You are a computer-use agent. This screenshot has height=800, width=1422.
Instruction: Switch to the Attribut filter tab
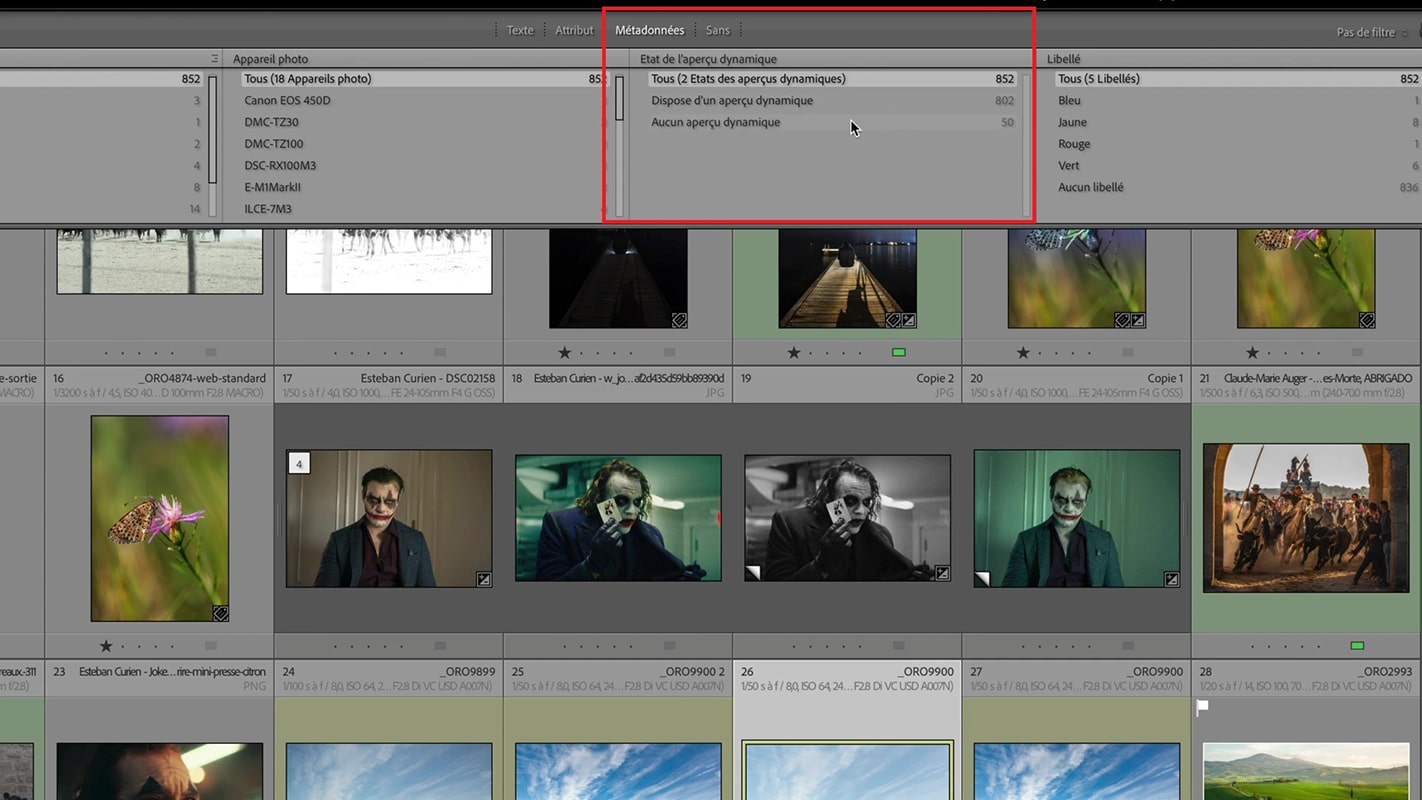pyautogui.click(x=574, y=30)
